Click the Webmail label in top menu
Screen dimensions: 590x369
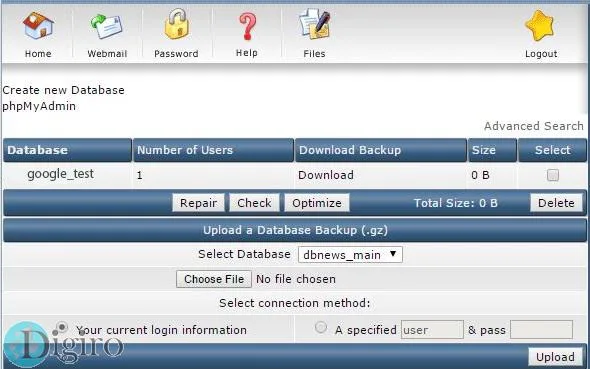(x=107, y=54)
